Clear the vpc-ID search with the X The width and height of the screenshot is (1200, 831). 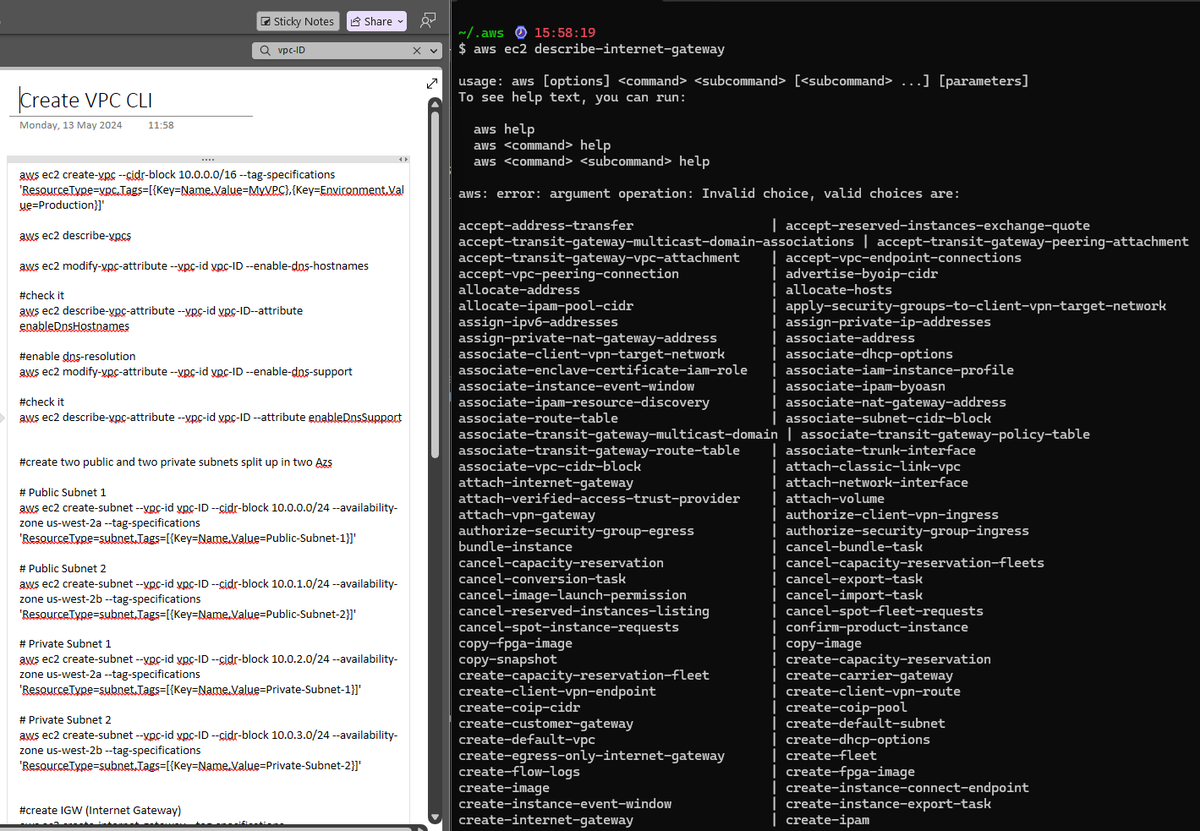417,50
